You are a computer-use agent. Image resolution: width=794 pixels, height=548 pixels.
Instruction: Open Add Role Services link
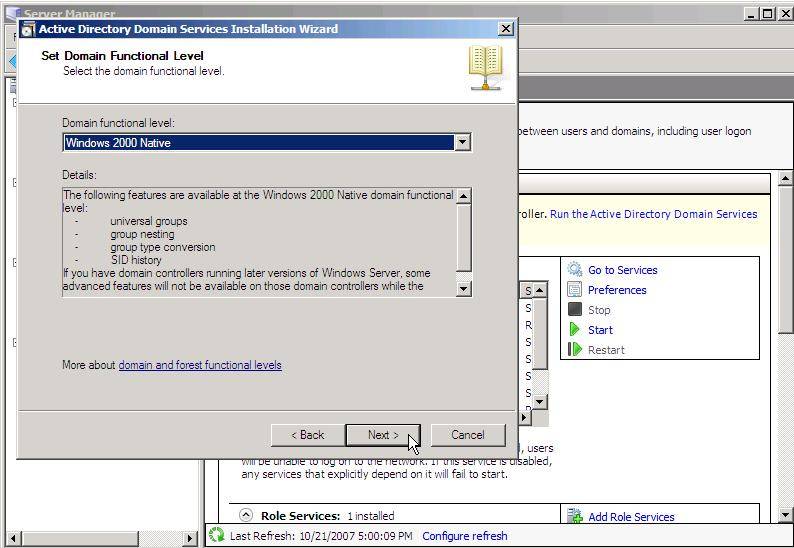[x=631, y=517]
